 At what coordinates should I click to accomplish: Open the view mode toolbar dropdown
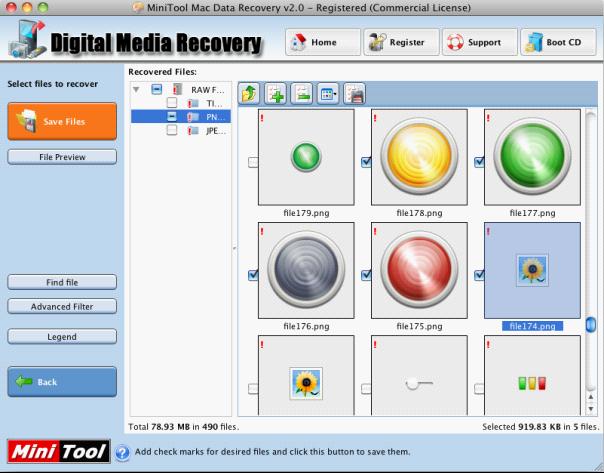point(328,94)
